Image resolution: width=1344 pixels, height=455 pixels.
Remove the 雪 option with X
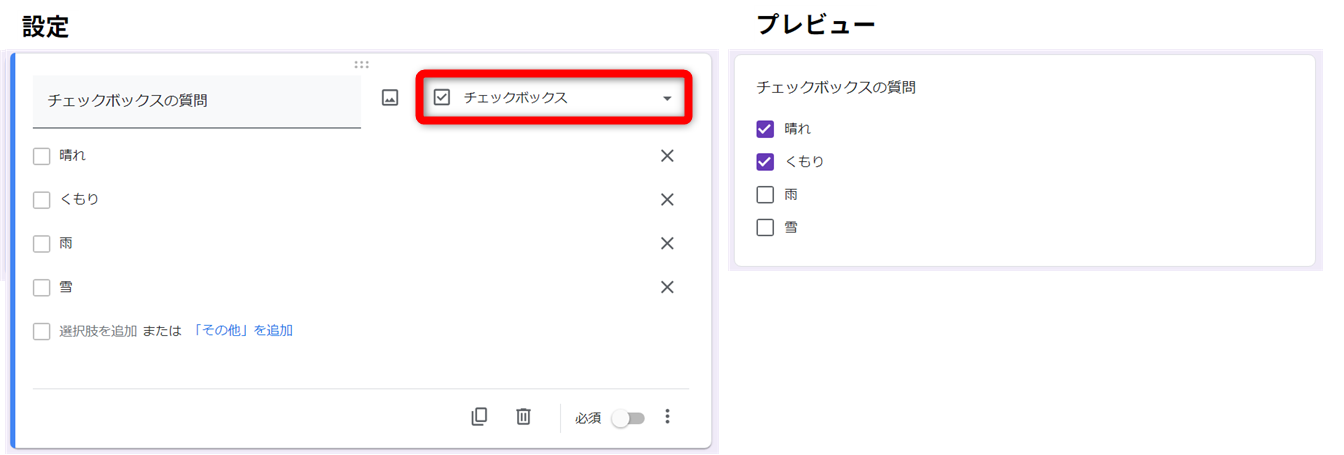point(667,288)
